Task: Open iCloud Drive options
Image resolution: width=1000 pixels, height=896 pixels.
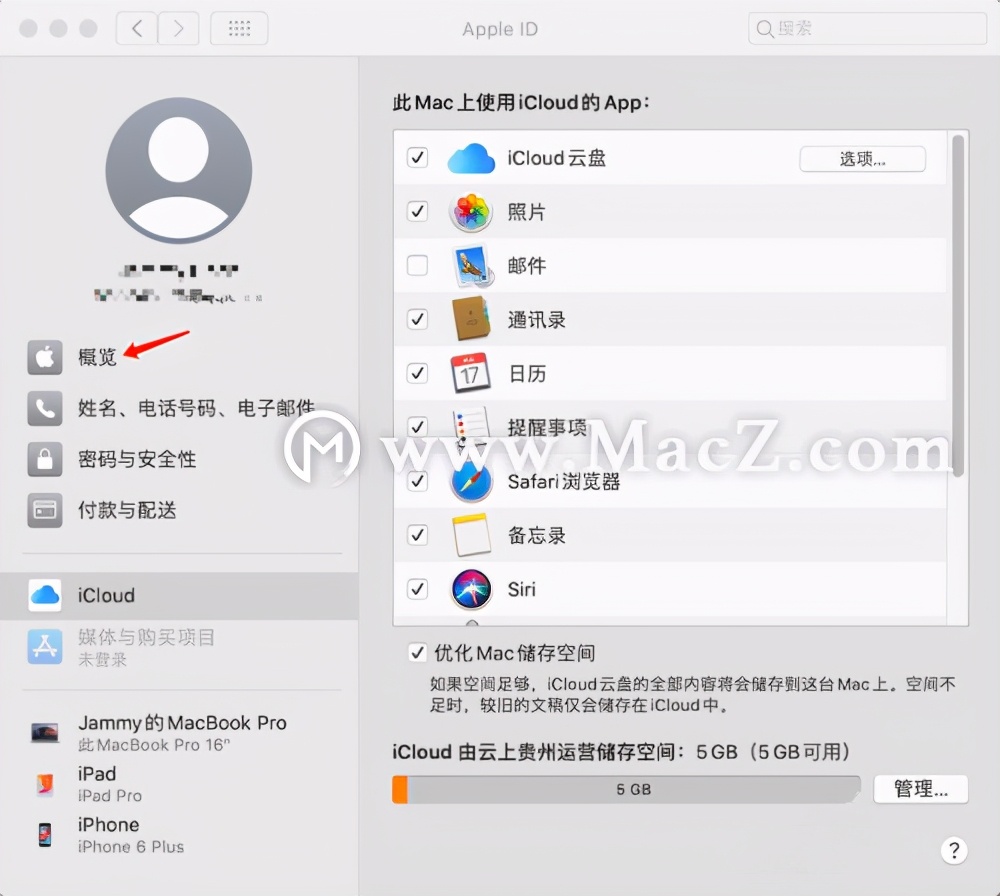Action: 861,158
